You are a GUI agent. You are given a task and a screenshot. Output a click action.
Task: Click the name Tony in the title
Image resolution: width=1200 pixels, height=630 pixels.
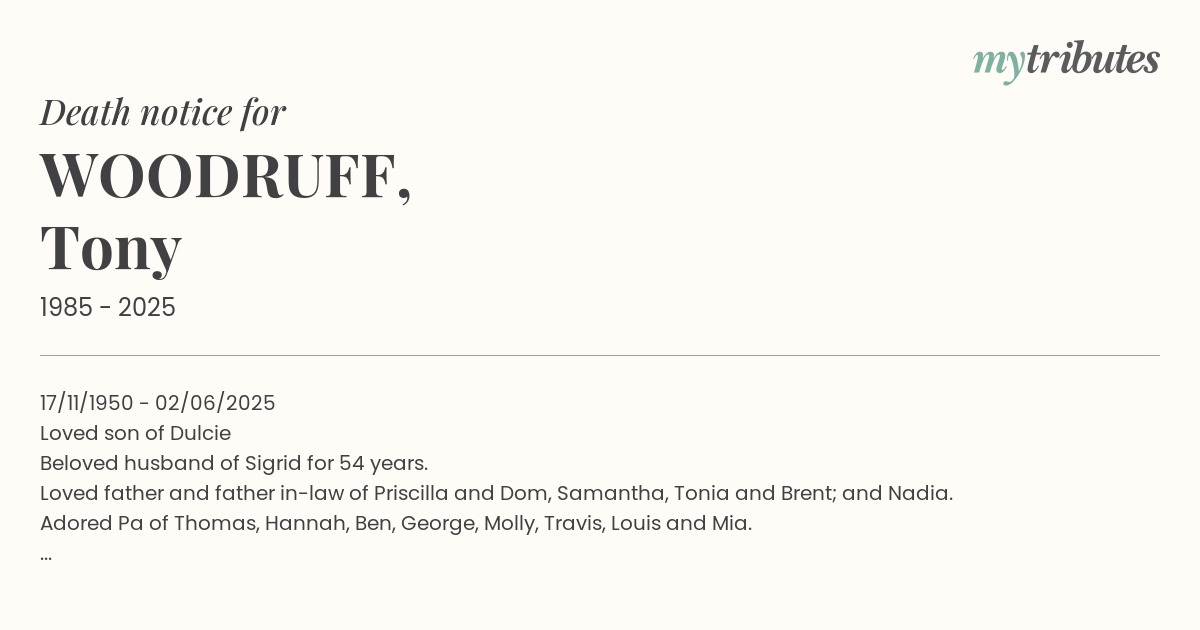click(111, 249)
